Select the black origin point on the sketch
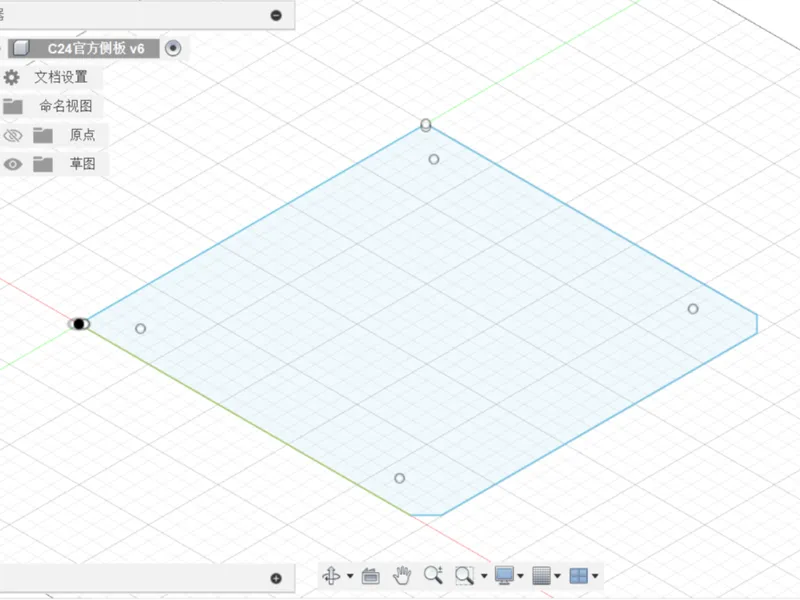 79,324
